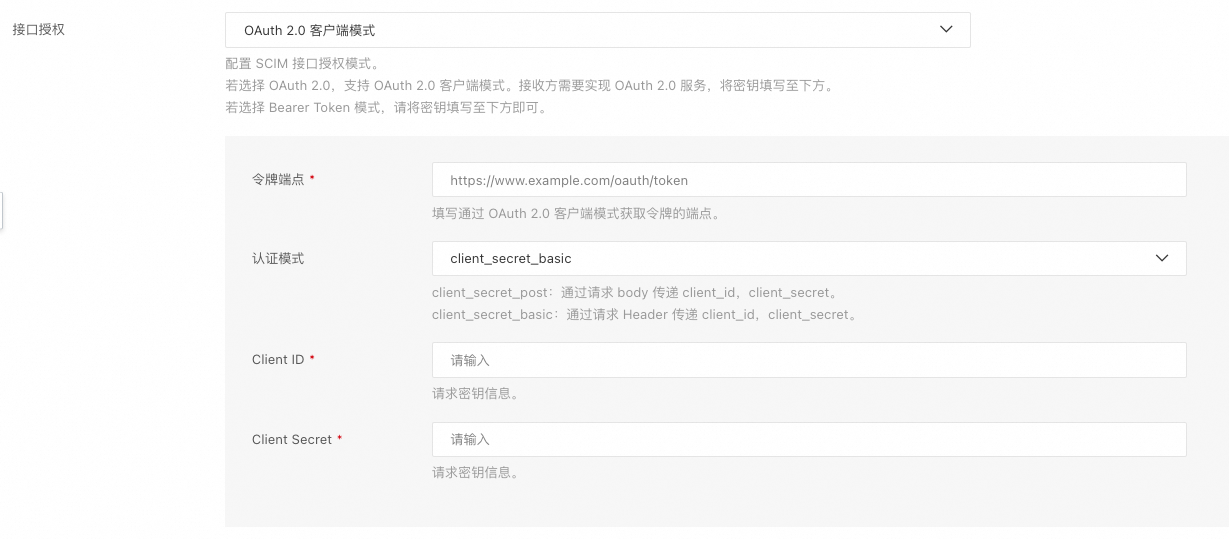Screen dimensions: 1229x539
Task: Click the hint 填写通过 OAuth 2.0 客户端模式获取令牌的端点
Action: click(576, 213)
